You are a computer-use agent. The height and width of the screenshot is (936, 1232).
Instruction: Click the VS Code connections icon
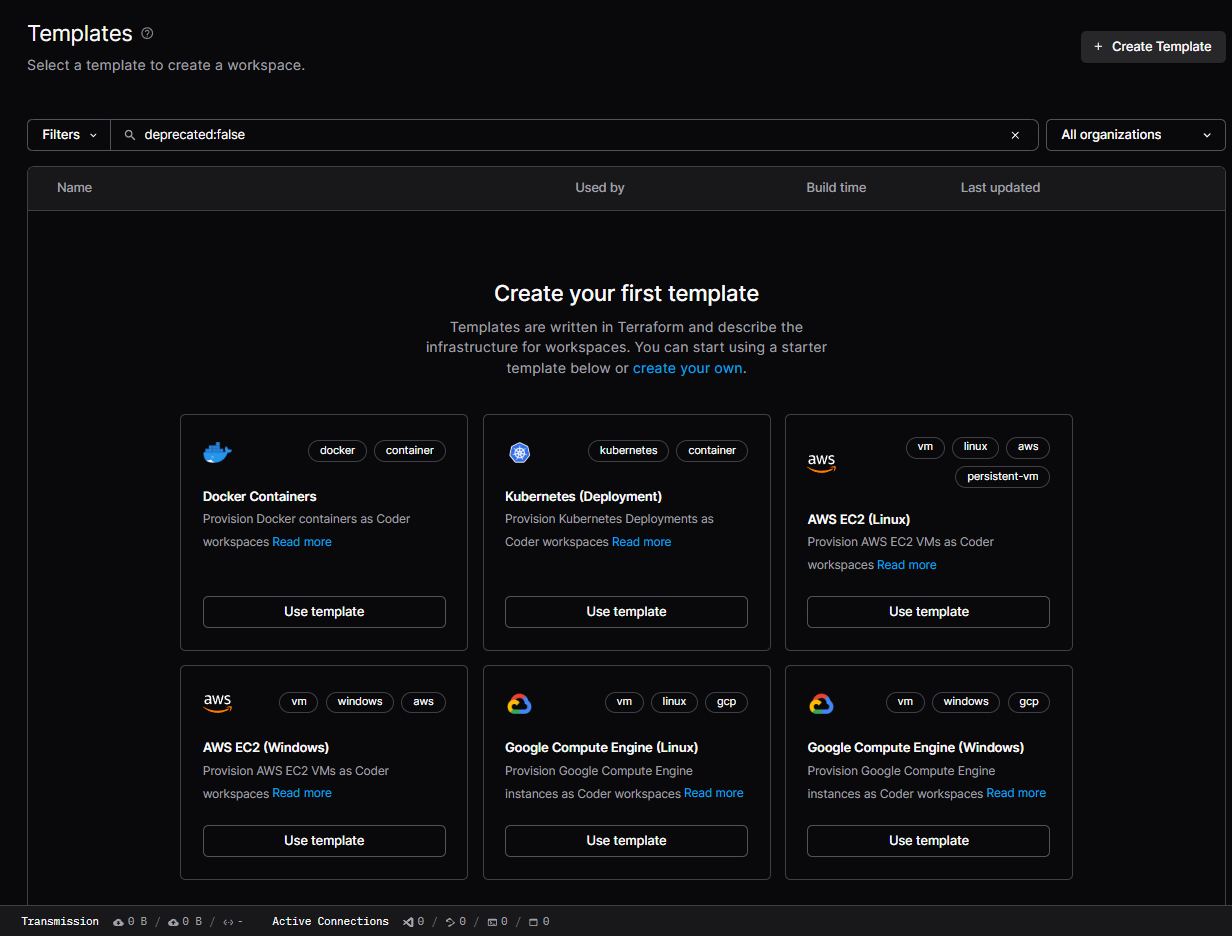(x=408, y=922)
